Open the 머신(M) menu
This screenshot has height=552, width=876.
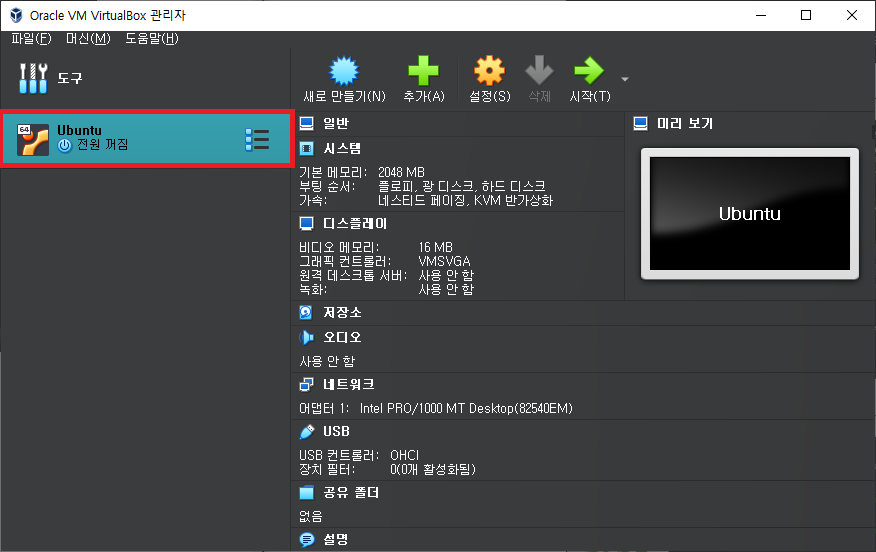(88, 39)
